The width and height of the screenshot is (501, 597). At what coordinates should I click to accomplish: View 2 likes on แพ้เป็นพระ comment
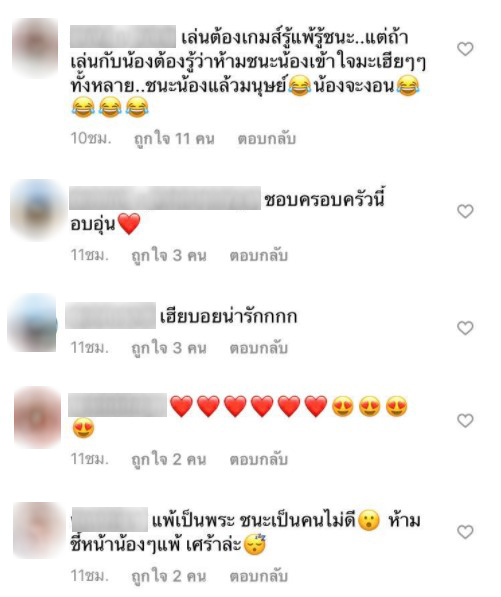click(169, 576)
